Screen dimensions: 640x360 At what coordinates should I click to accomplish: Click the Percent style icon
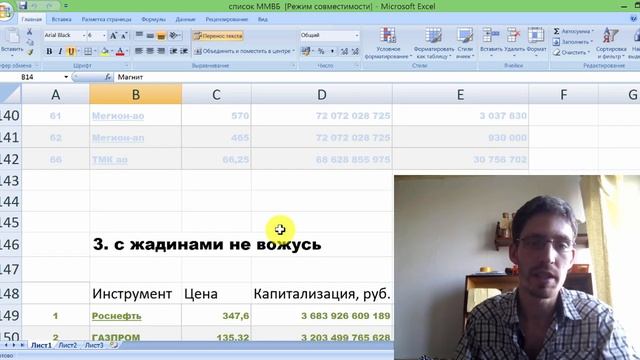click(x=321, y=51)
